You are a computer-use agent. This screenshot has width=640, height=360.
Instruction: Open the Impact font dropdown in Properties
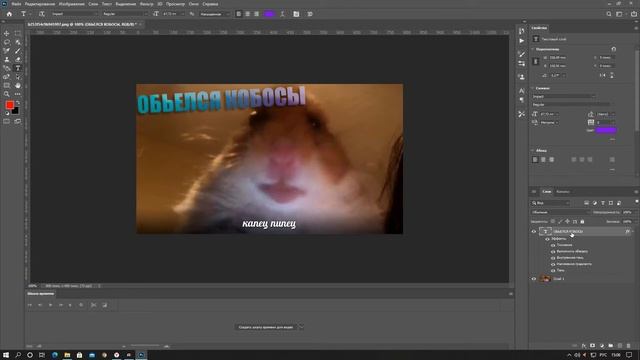click(564, 97)
